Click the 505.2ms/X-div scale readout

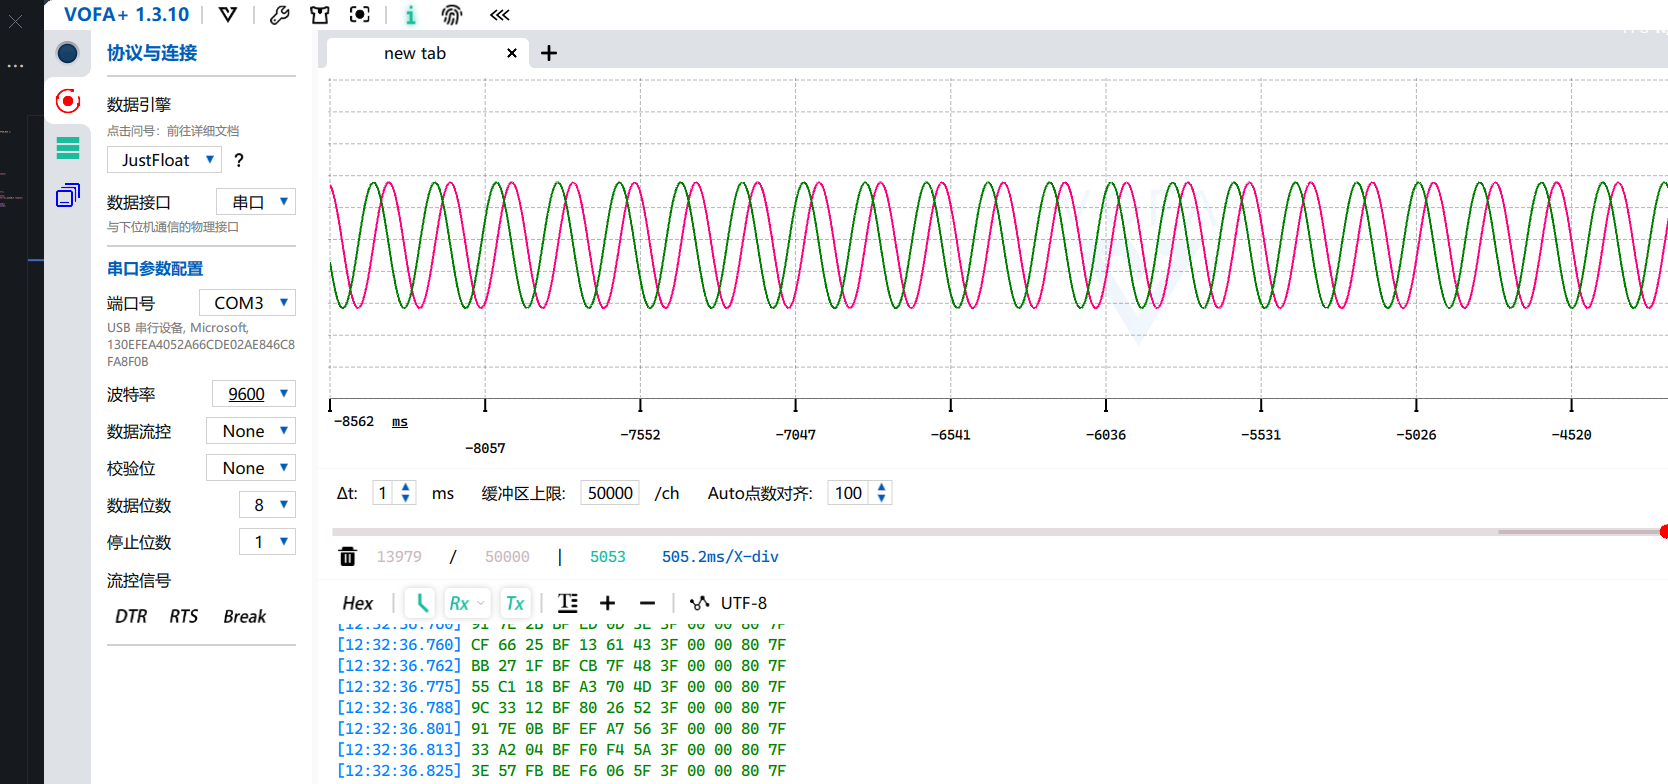tap(720, 556)
